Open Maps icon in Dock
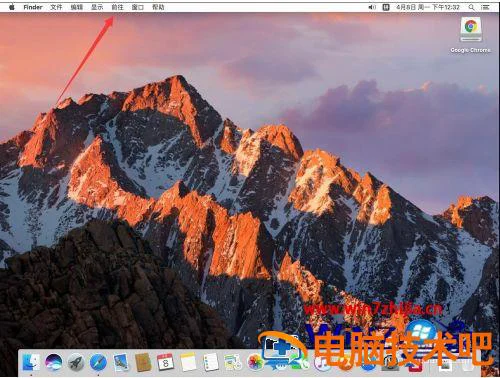Viewport: 500px width, 378px height. tap(233, 362)
